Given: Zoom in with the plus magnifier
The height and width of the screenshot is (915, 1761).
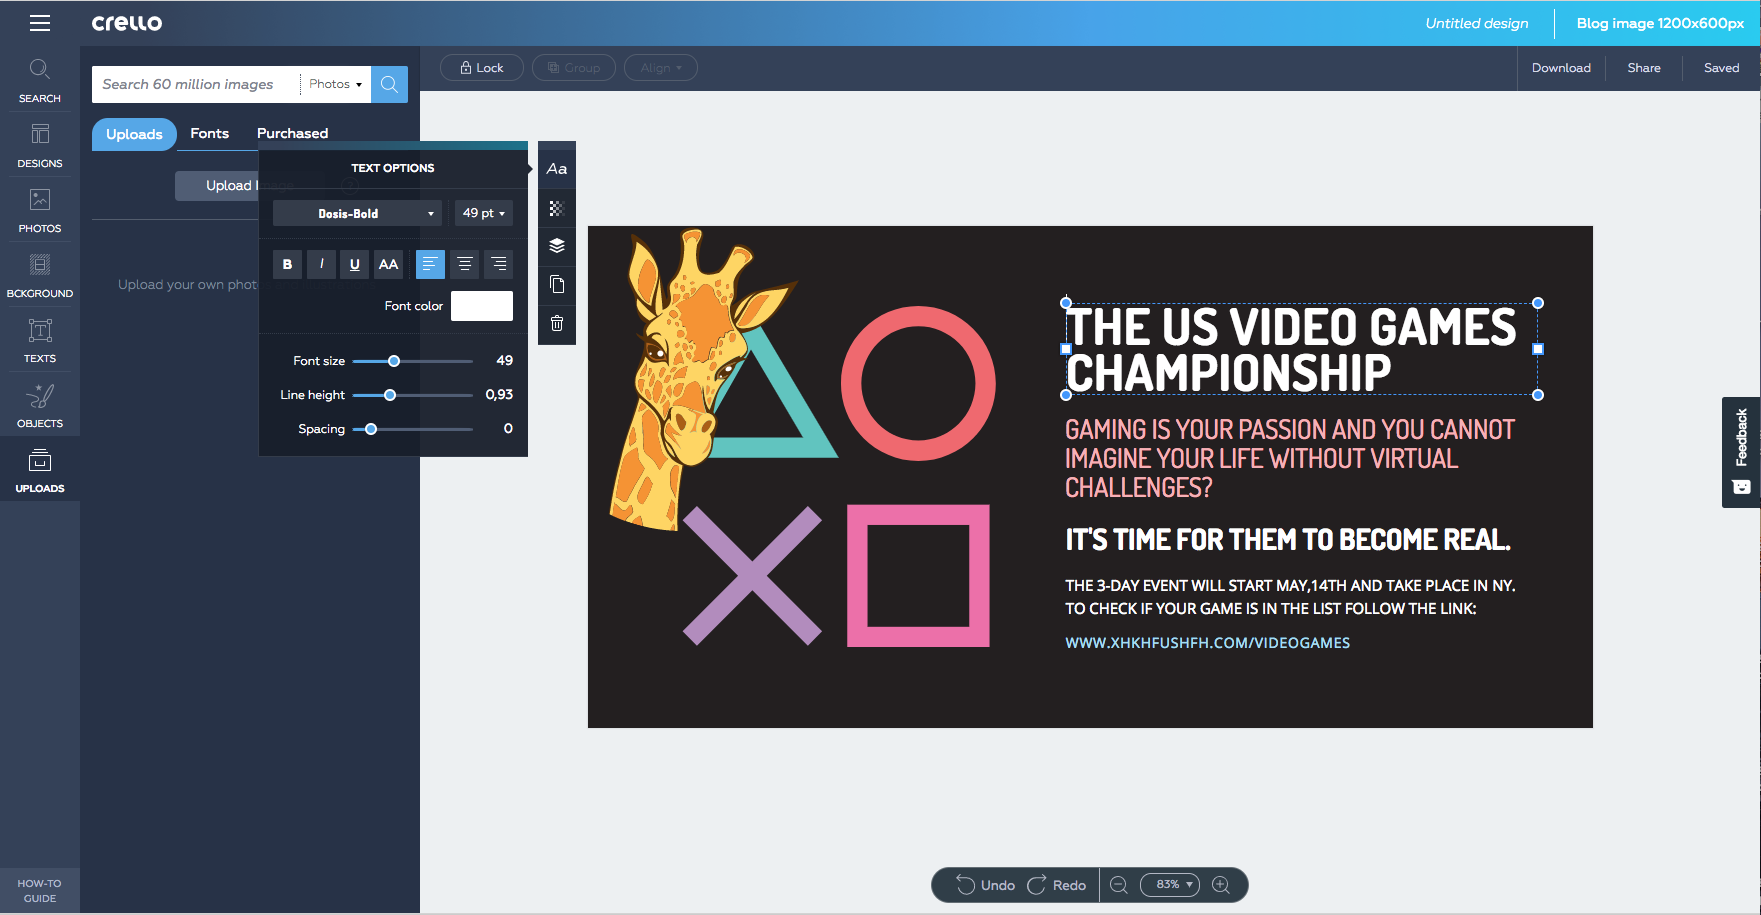Looking at the screenshot, I should [x=1221, y=885].
